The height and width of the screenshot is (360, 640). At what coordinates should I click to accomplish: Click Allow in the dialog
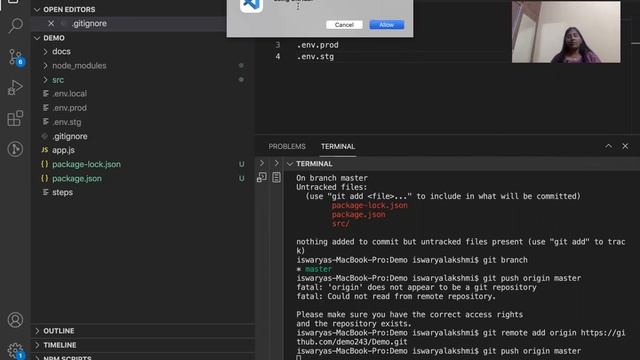pyautogui.click(x=387, y=24)
